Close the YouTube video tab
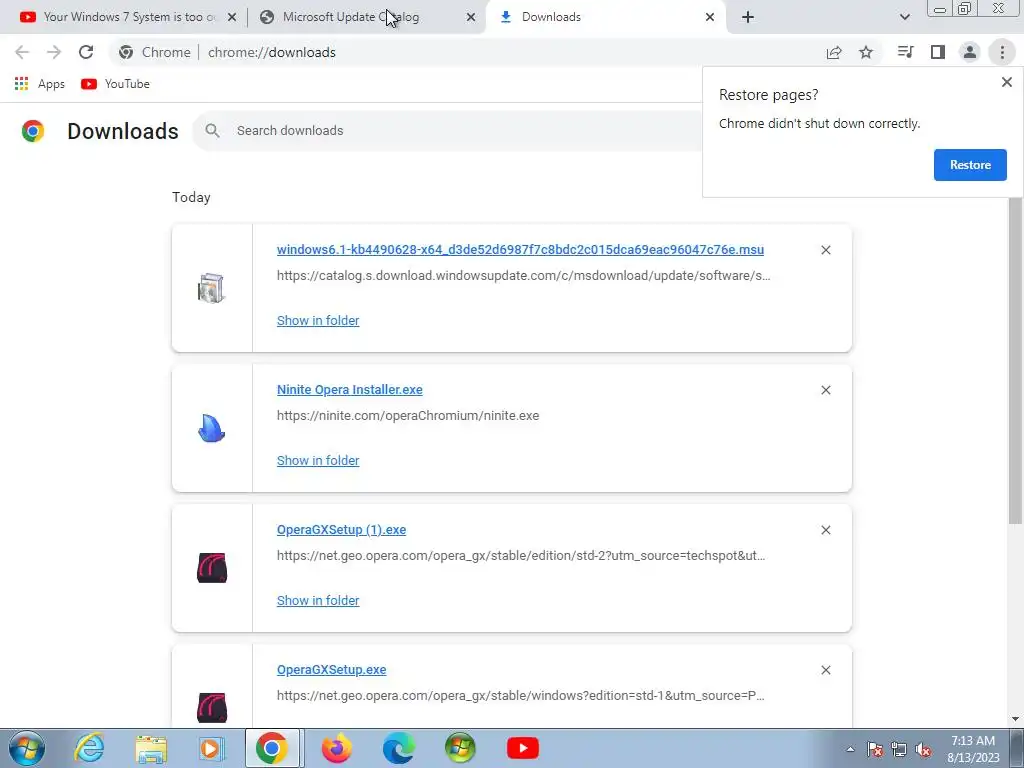 (x=232, y=18)
